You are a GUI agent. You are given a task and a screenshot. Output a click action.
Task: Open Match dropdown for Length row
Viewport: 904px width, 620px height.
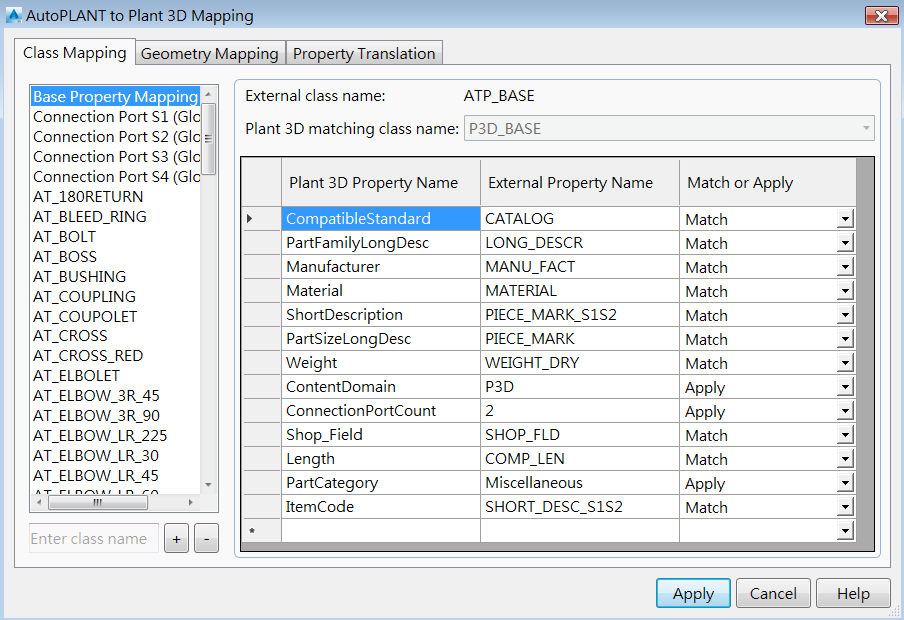tap(845, 459)
